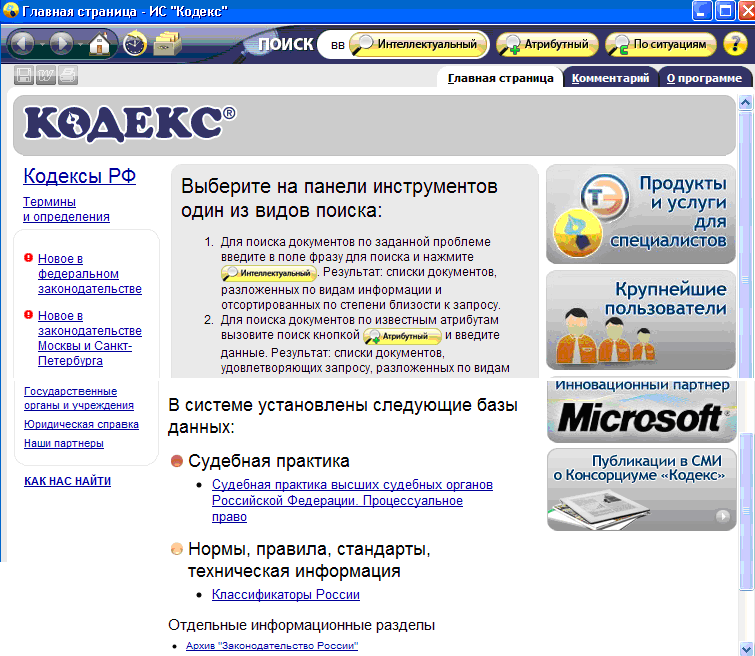The width and height of the screenshot is (755, 656).
Task: Open the По ситуациям search
Action: tap(660, 44)
